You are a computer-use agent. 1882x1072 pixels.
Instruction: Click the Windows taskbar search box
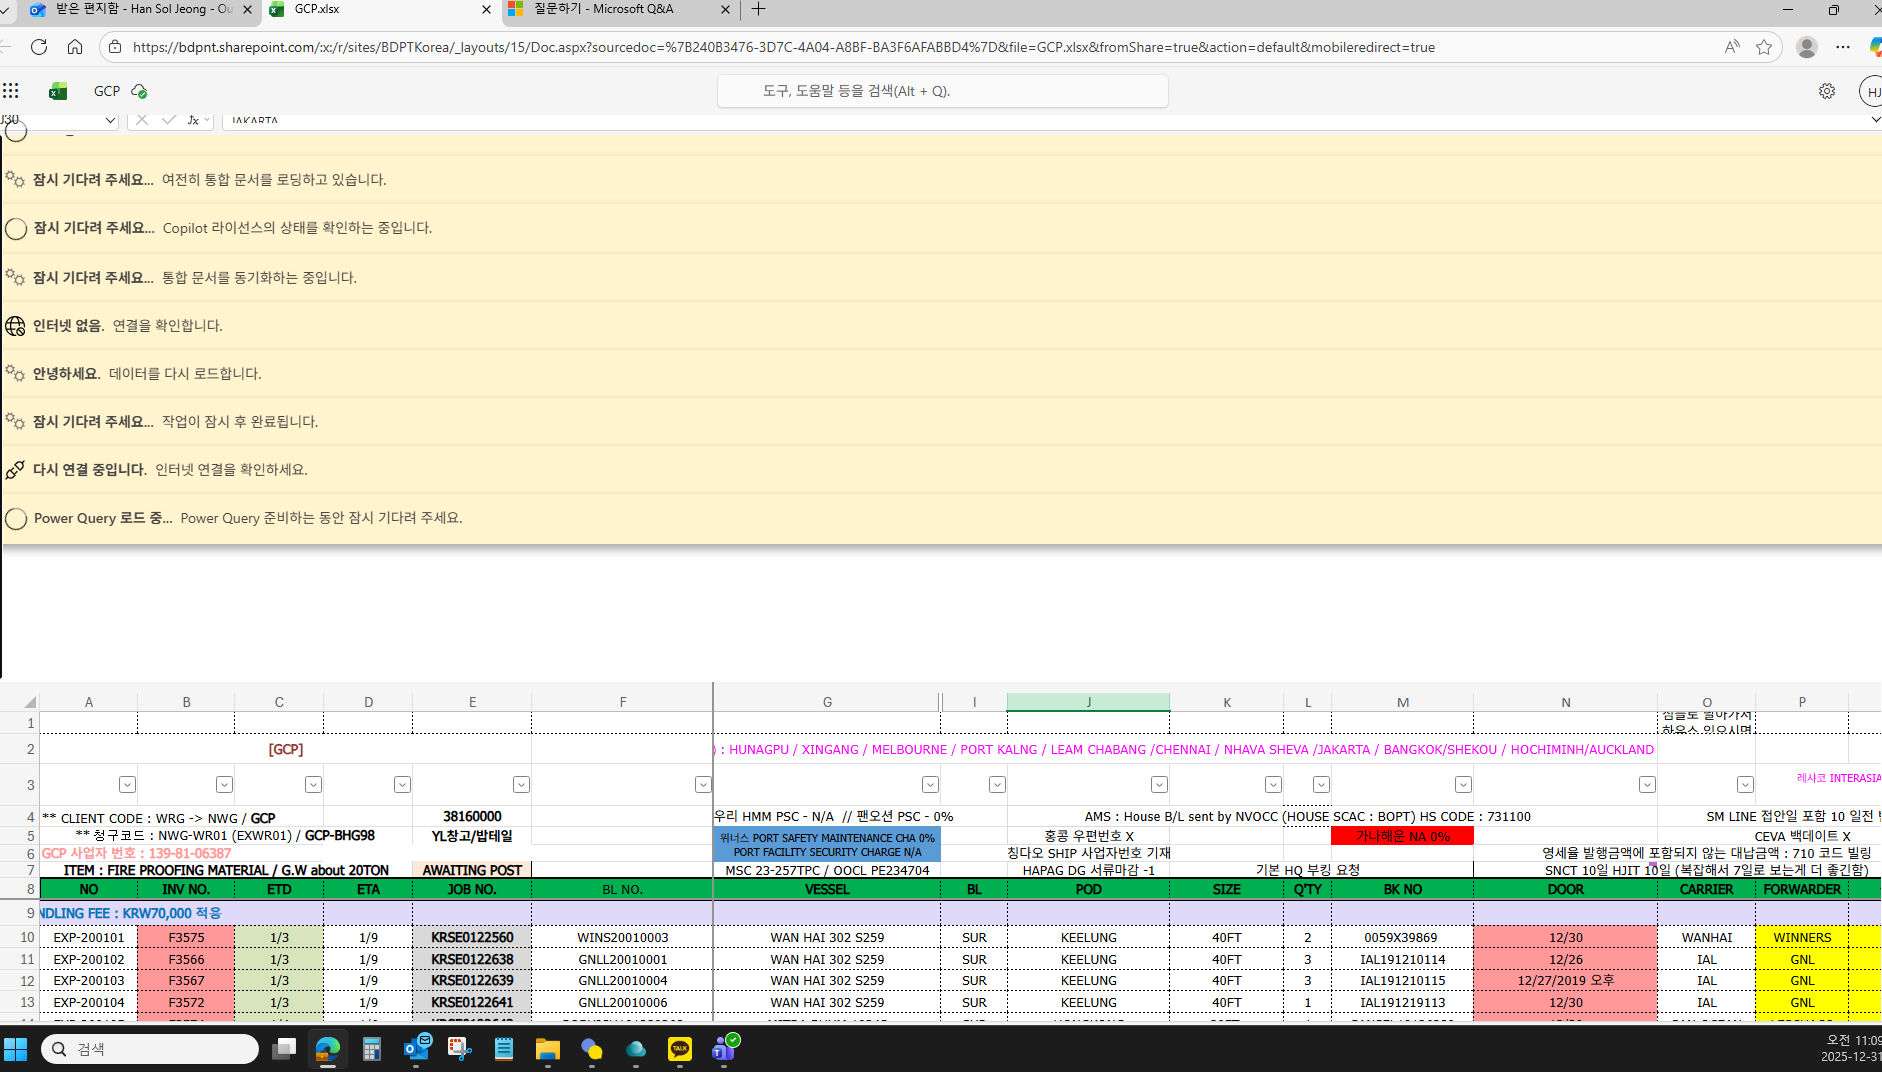(150, 1048)
